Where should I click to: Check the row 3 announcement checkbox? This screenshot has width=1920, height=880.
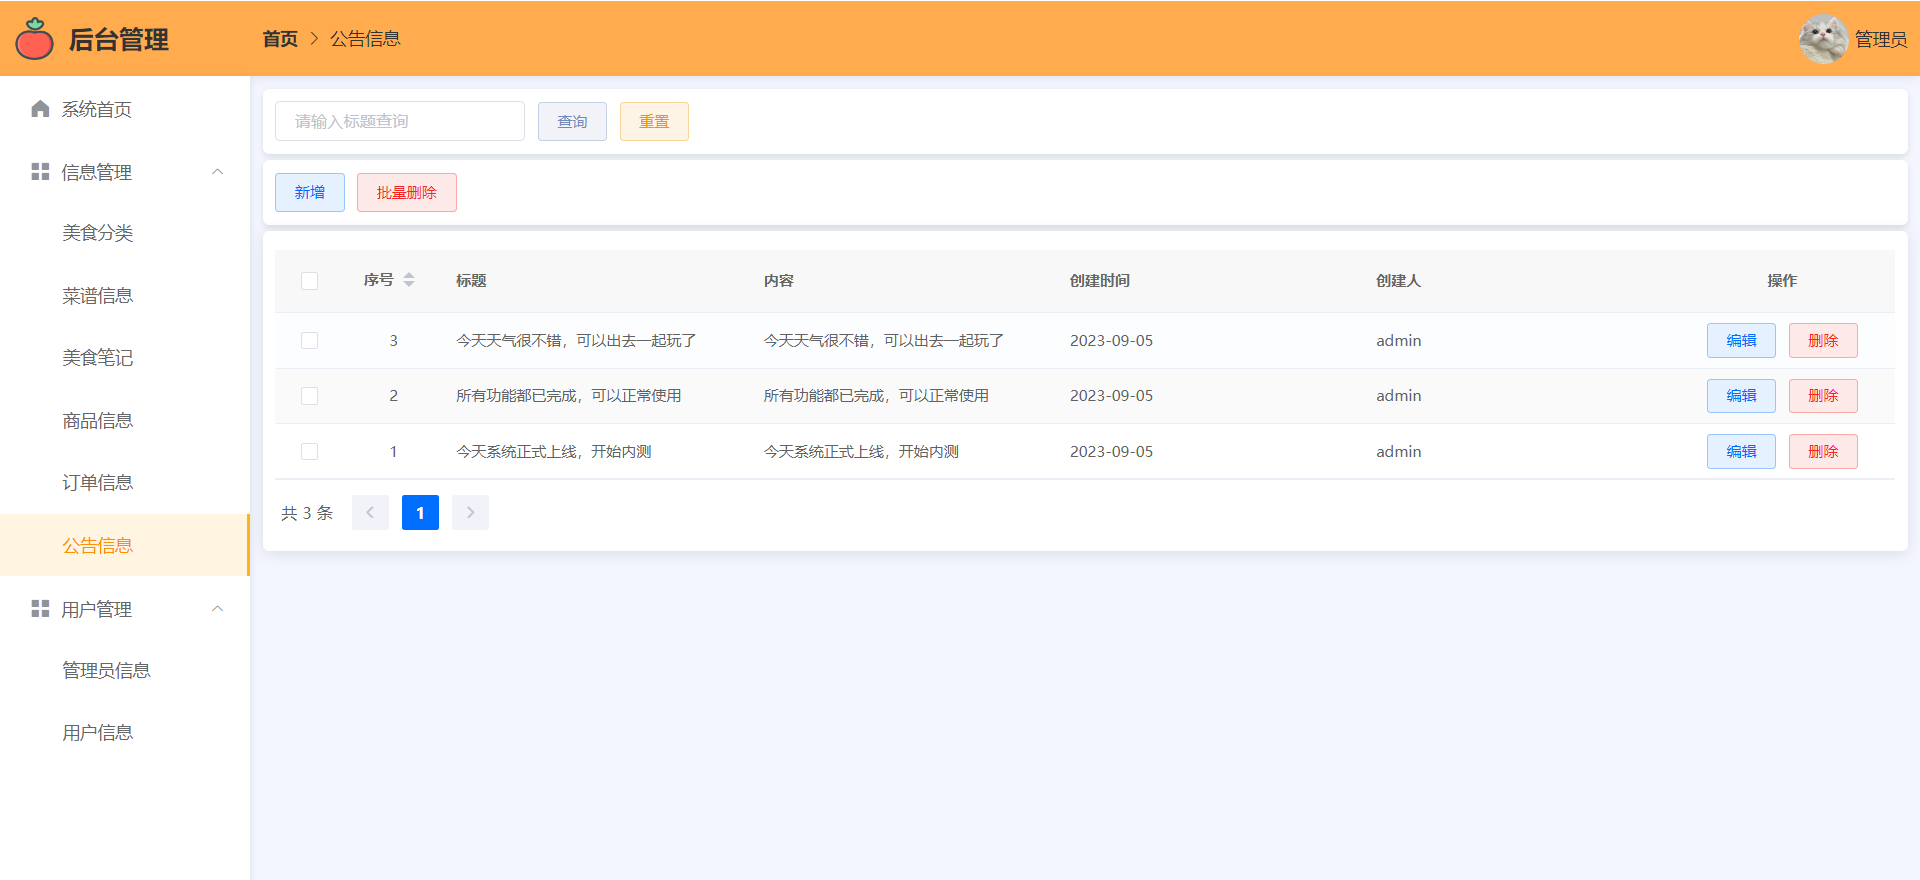310,341
